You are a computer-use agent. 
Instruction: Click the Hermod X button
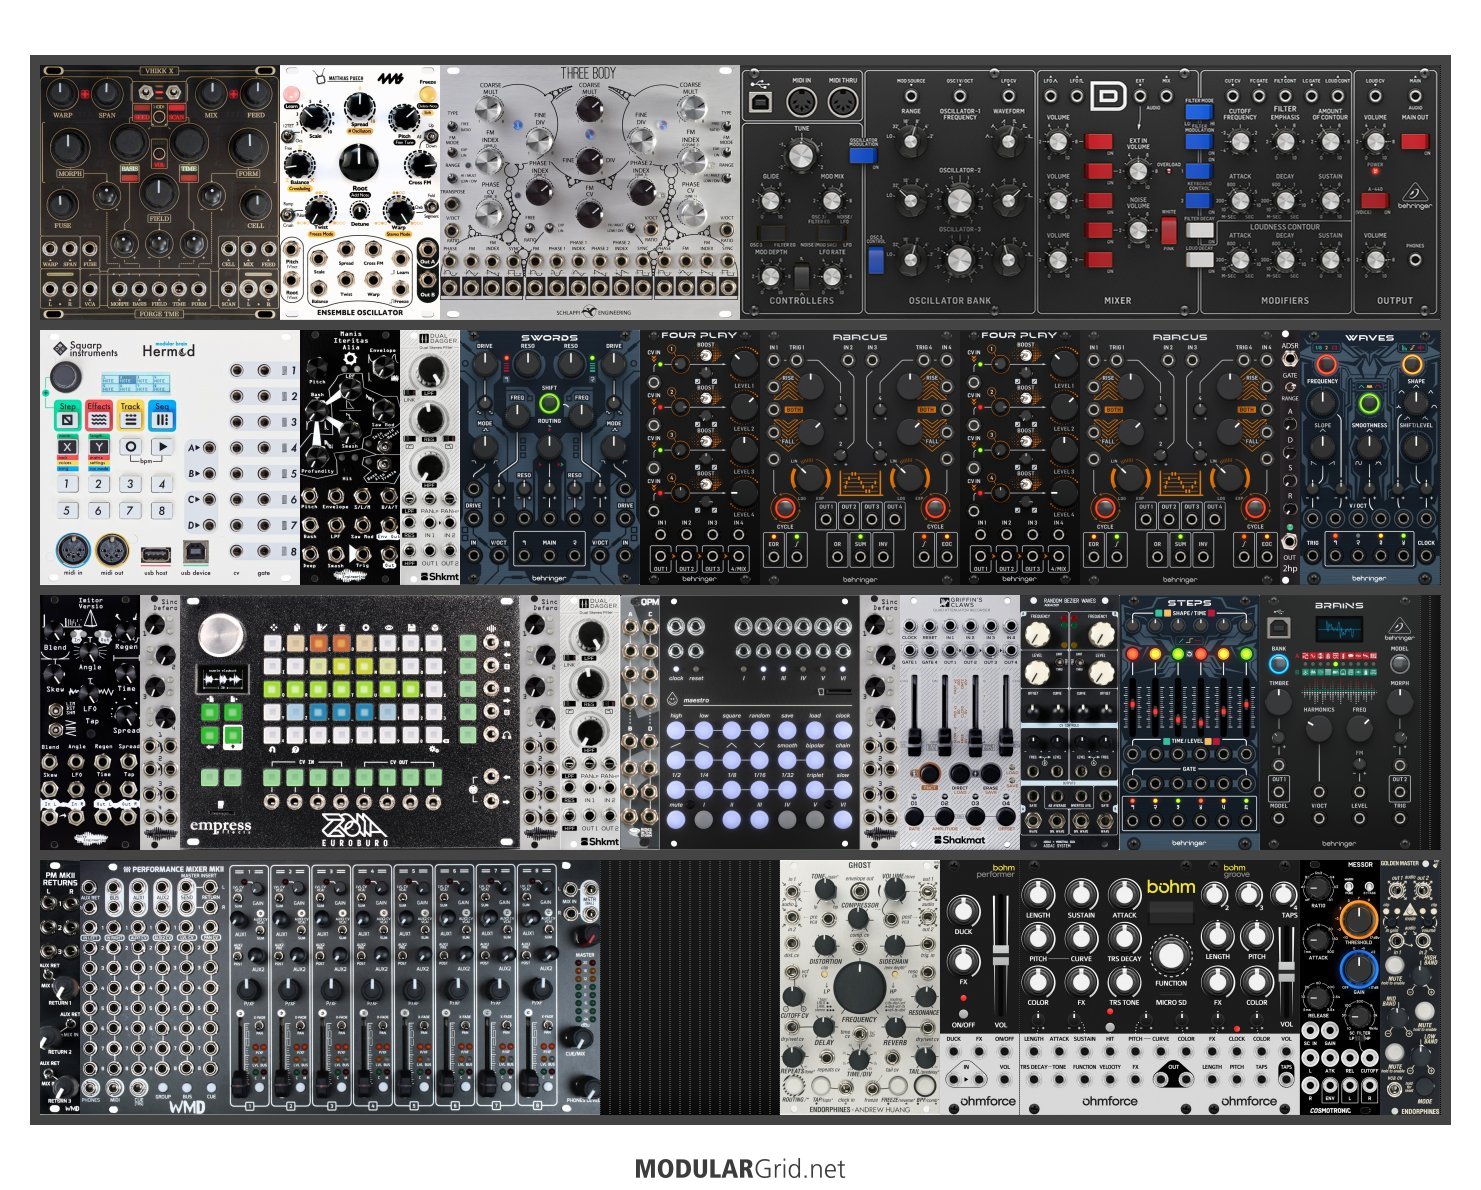(67, 447)
